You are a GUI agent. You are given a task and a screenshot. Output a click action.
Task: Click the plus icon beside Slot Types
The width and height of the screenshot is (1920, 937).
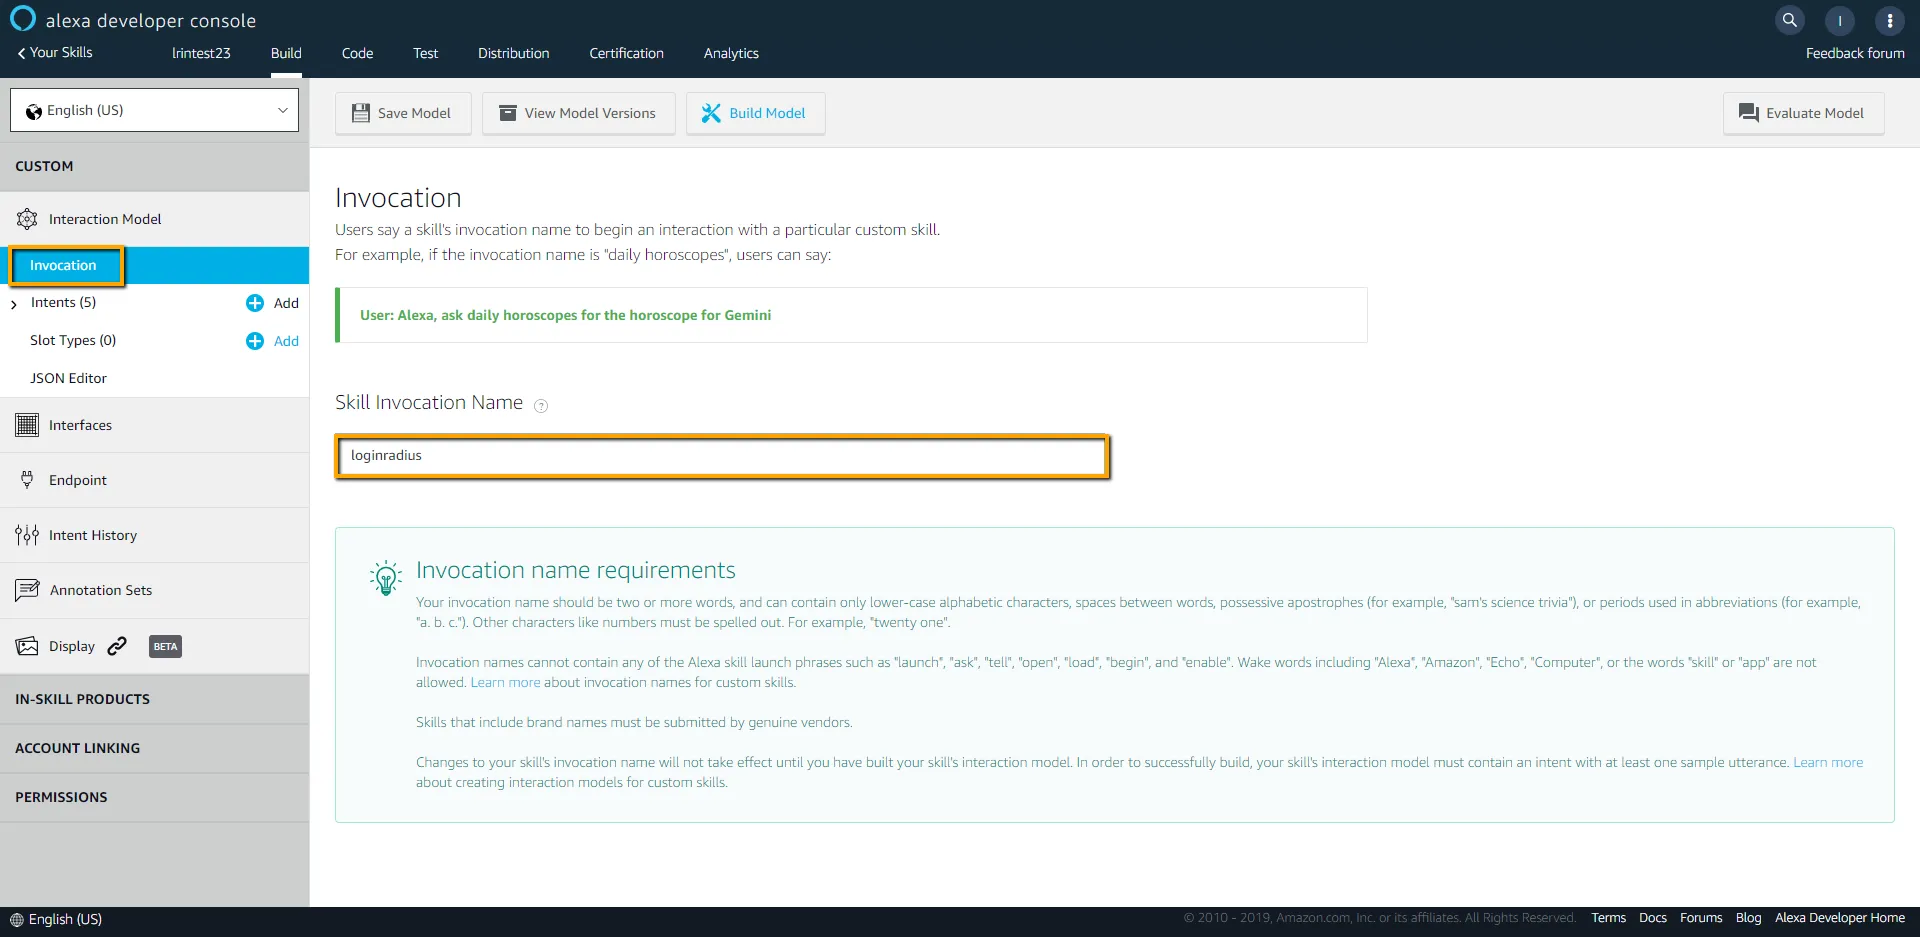click(255, 341)
